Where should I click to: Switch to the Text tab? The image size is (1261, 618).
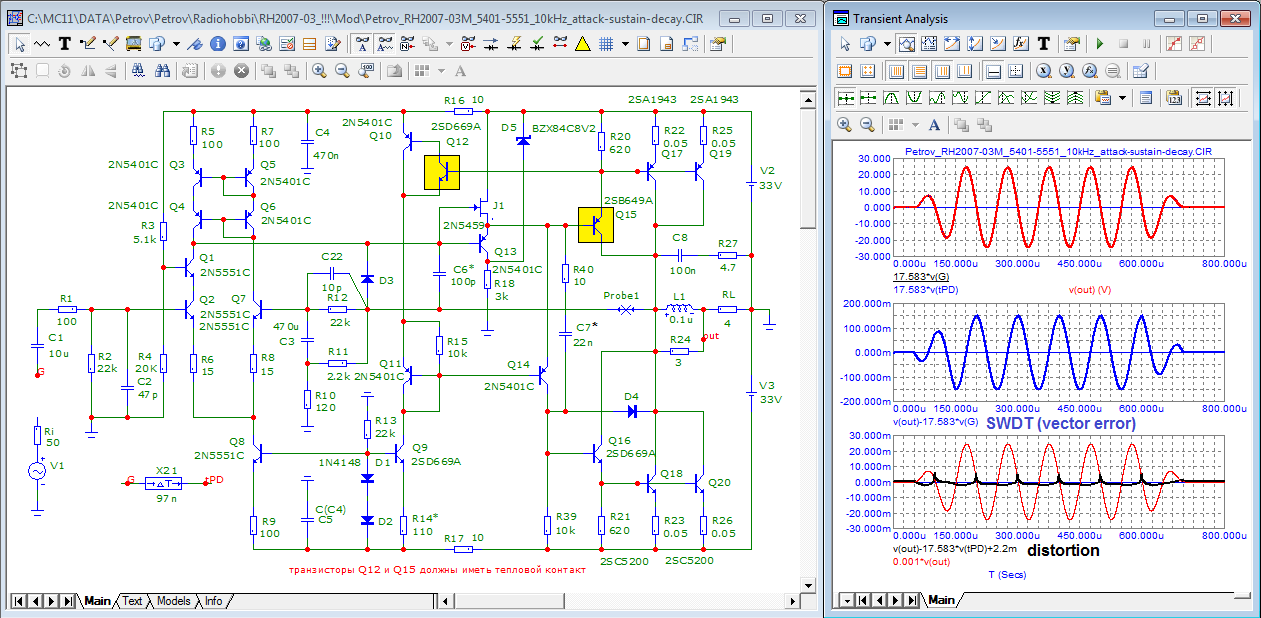tap(132, 601)
